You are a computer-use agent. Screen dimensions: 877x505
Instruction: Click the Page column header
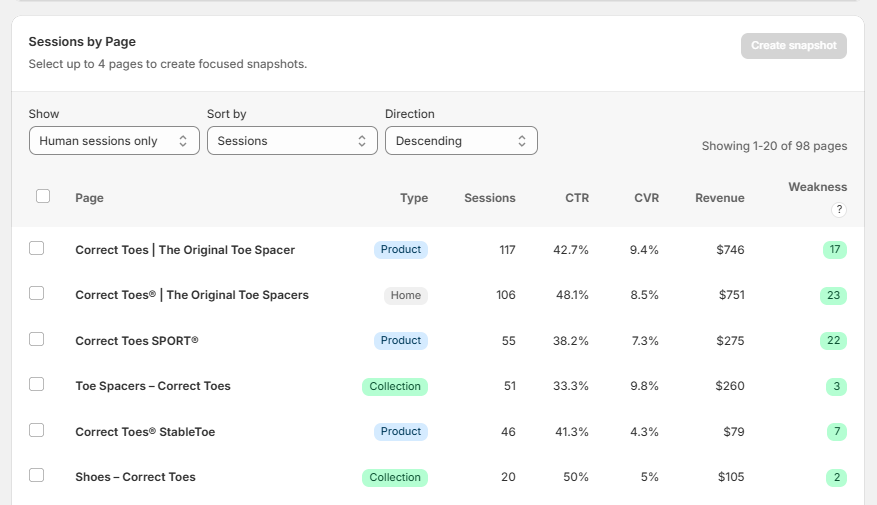(89, 198)
